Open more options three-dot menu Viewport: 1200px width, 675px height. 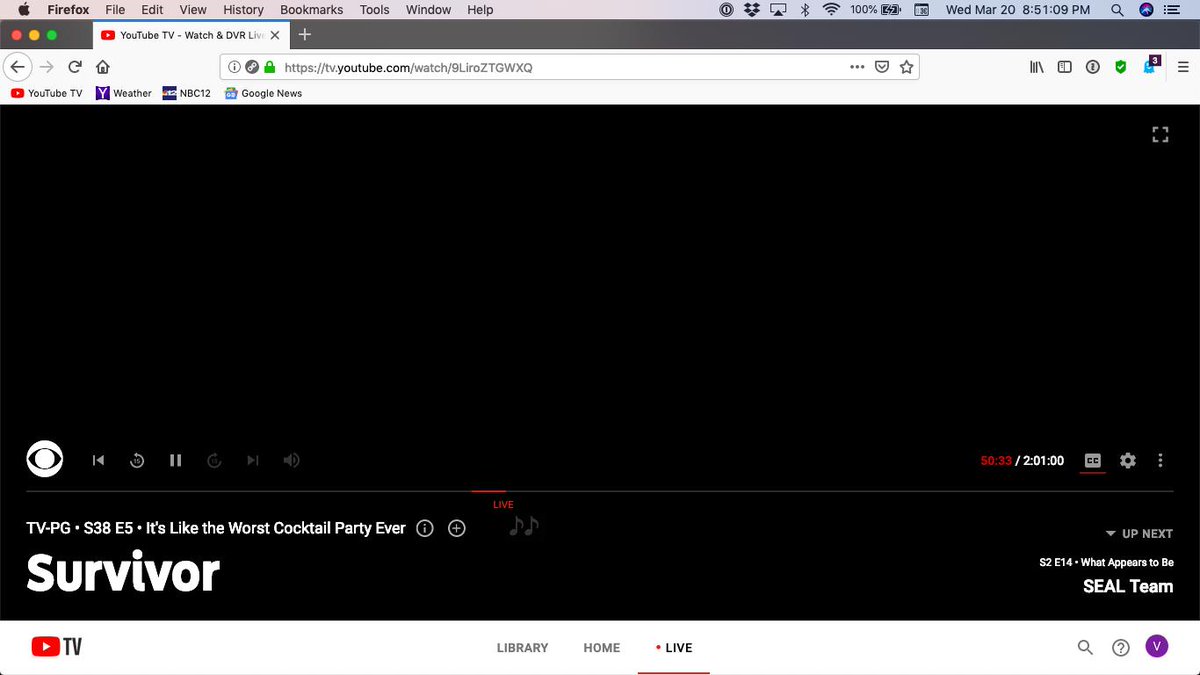pyautogui.click(x=1160, y=460)
